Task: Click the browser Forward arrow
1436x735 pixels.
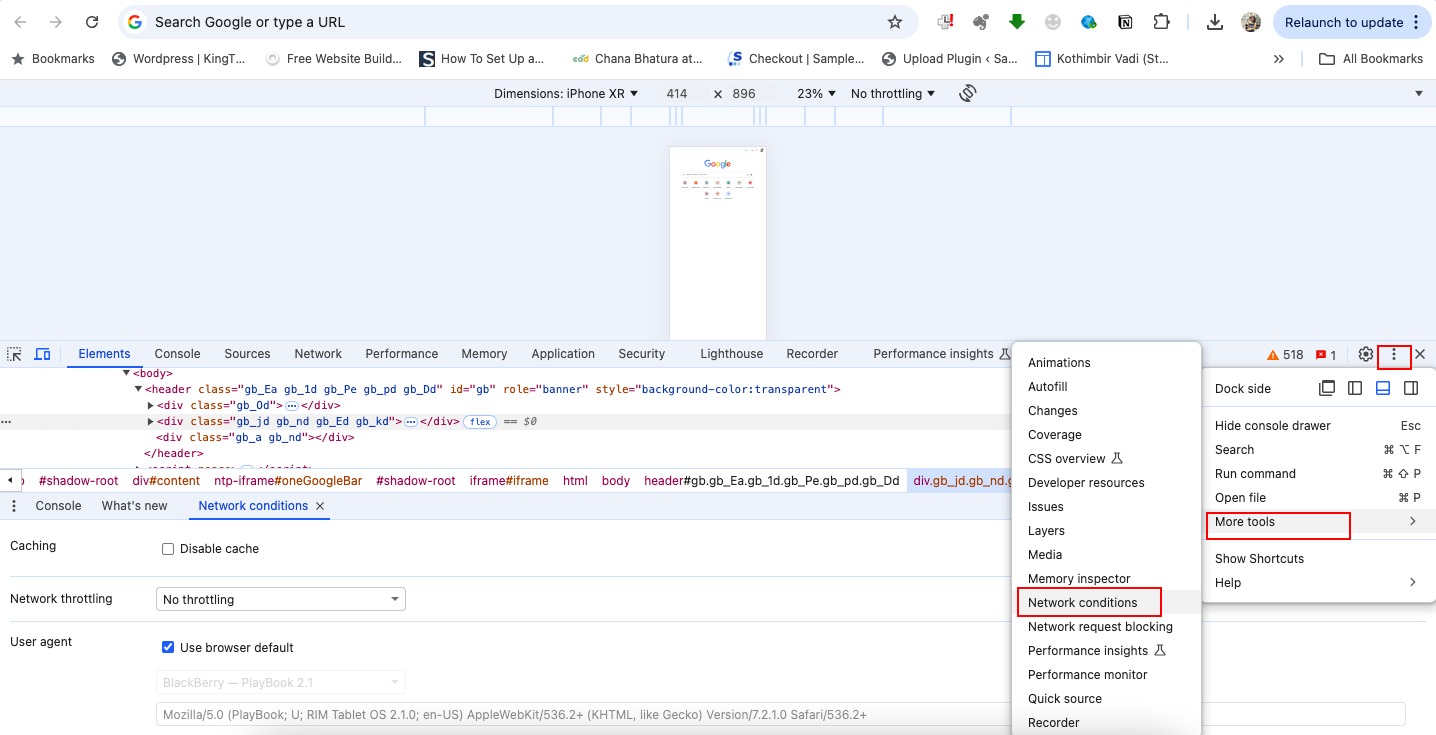Action: point(56,22)
